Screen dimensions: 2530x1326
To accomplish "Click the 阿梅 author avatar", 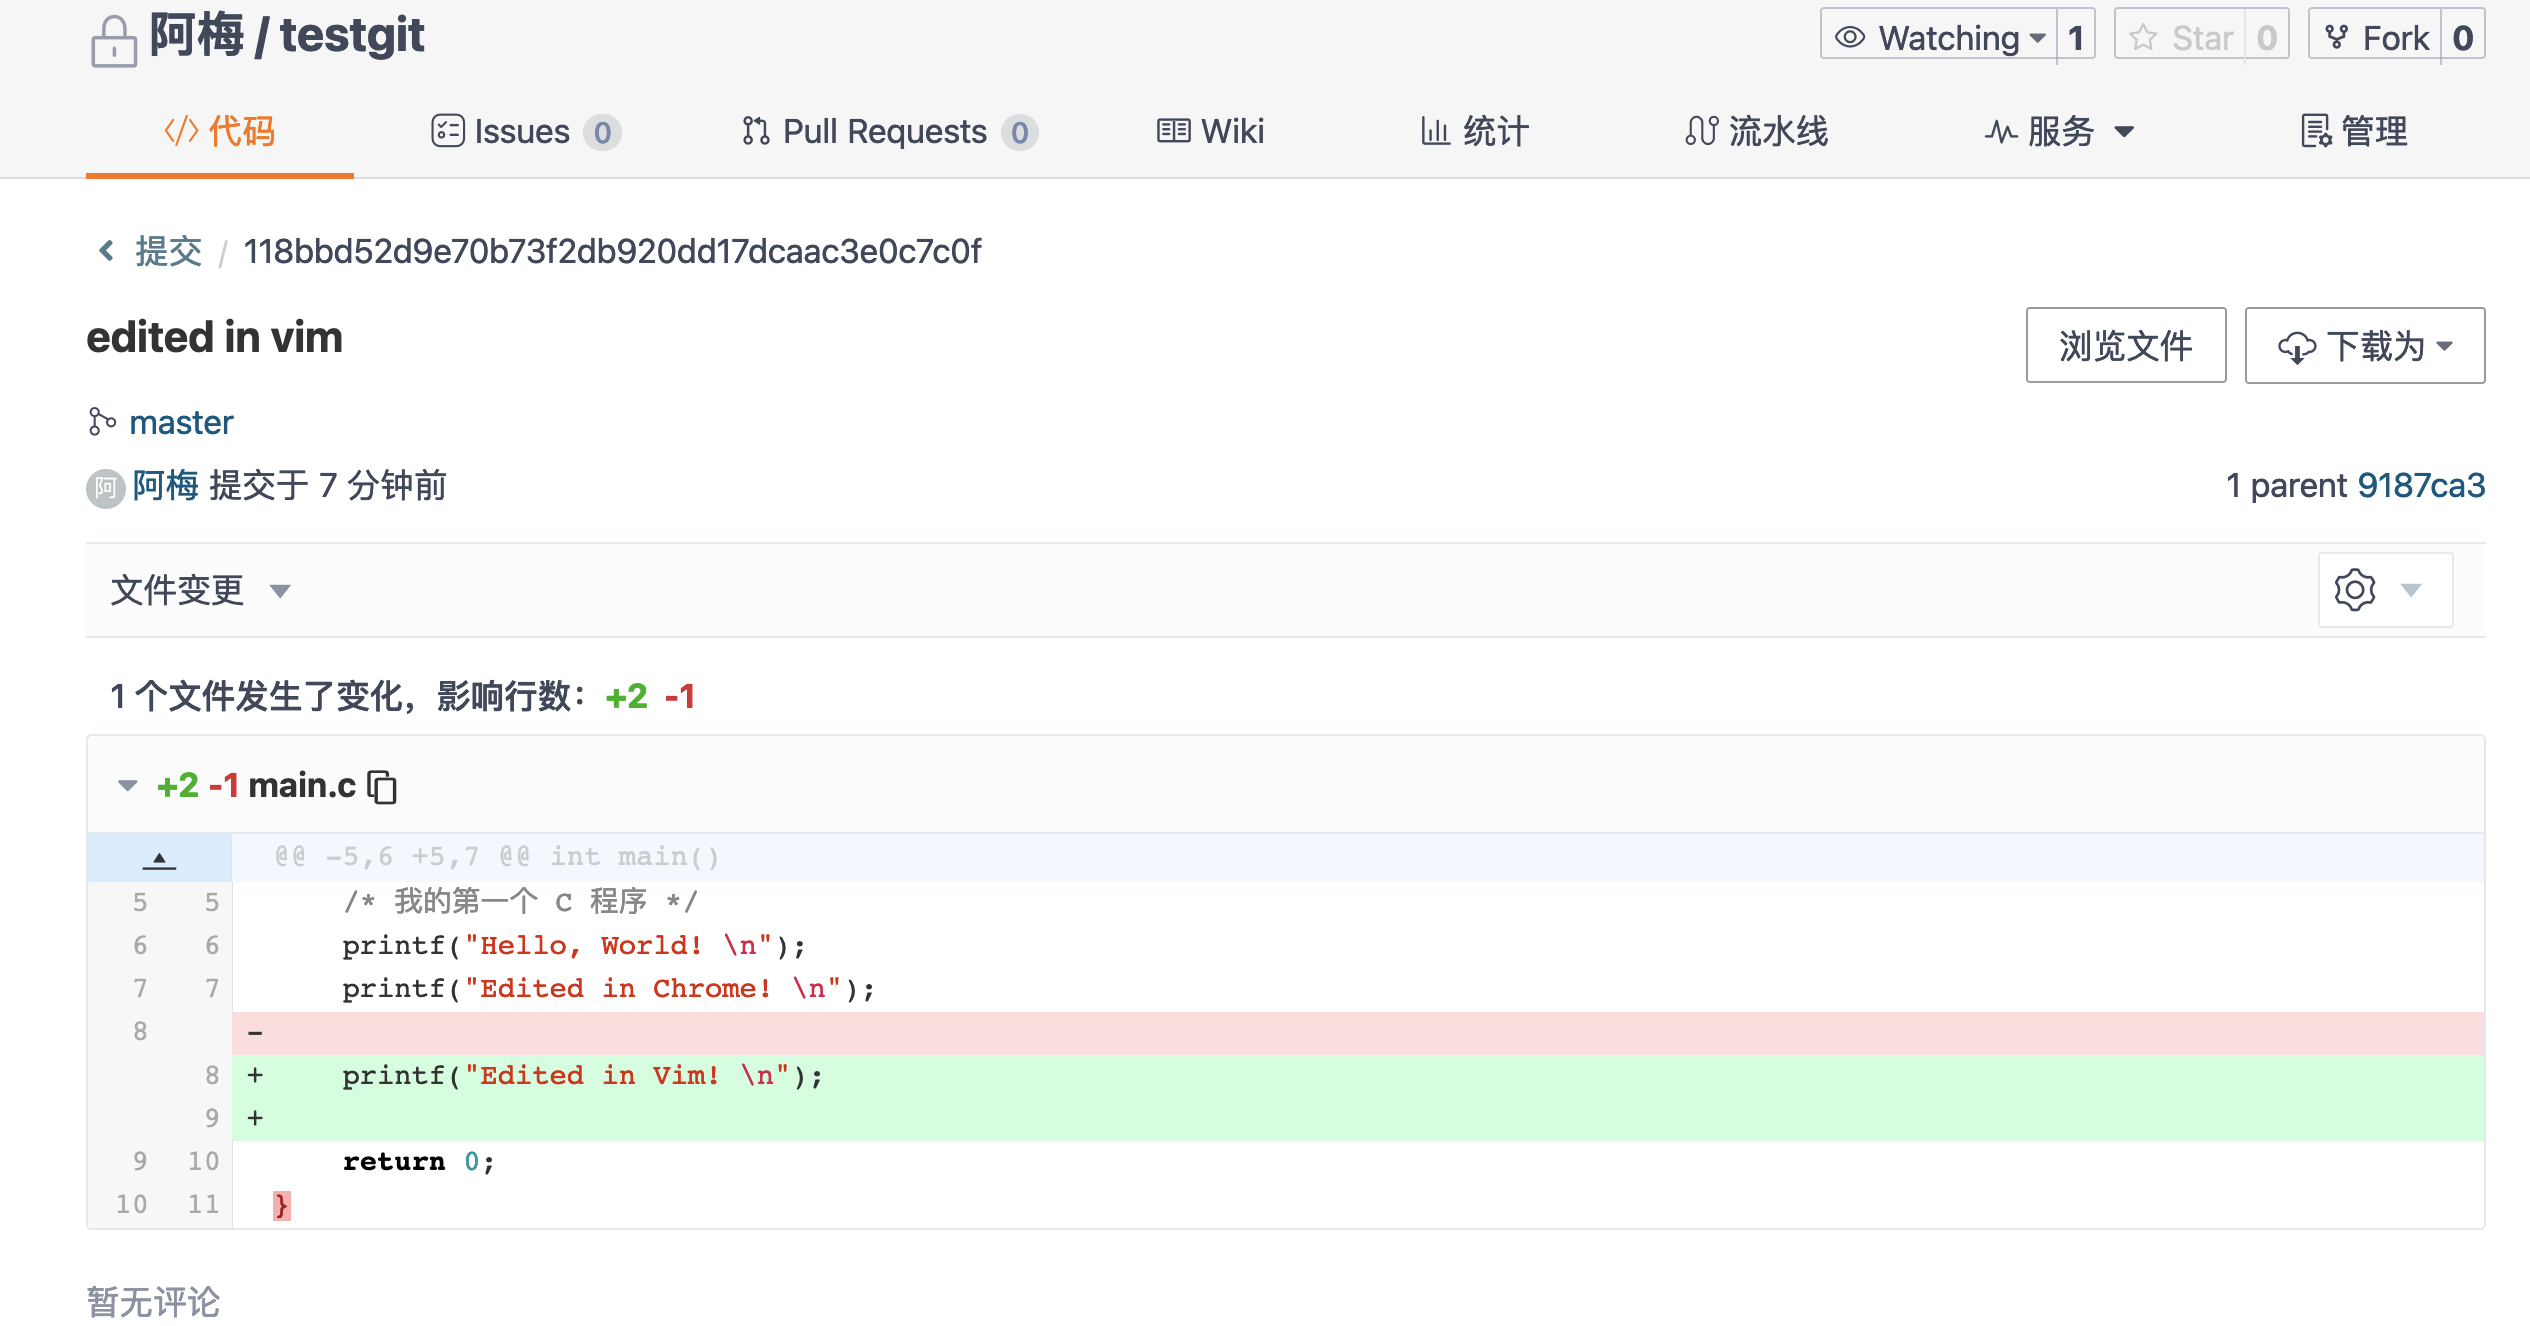I will pyautogui.click(x=105, y=488).
